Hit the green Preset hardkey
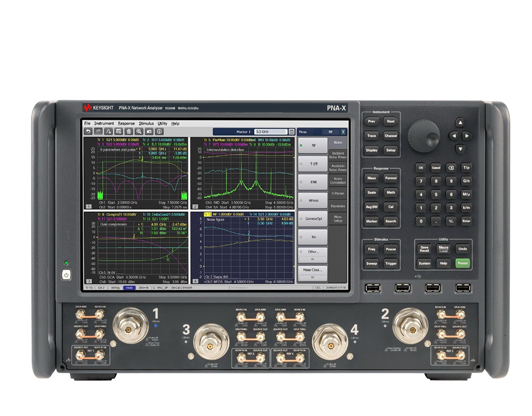 [x=462, y=263]
